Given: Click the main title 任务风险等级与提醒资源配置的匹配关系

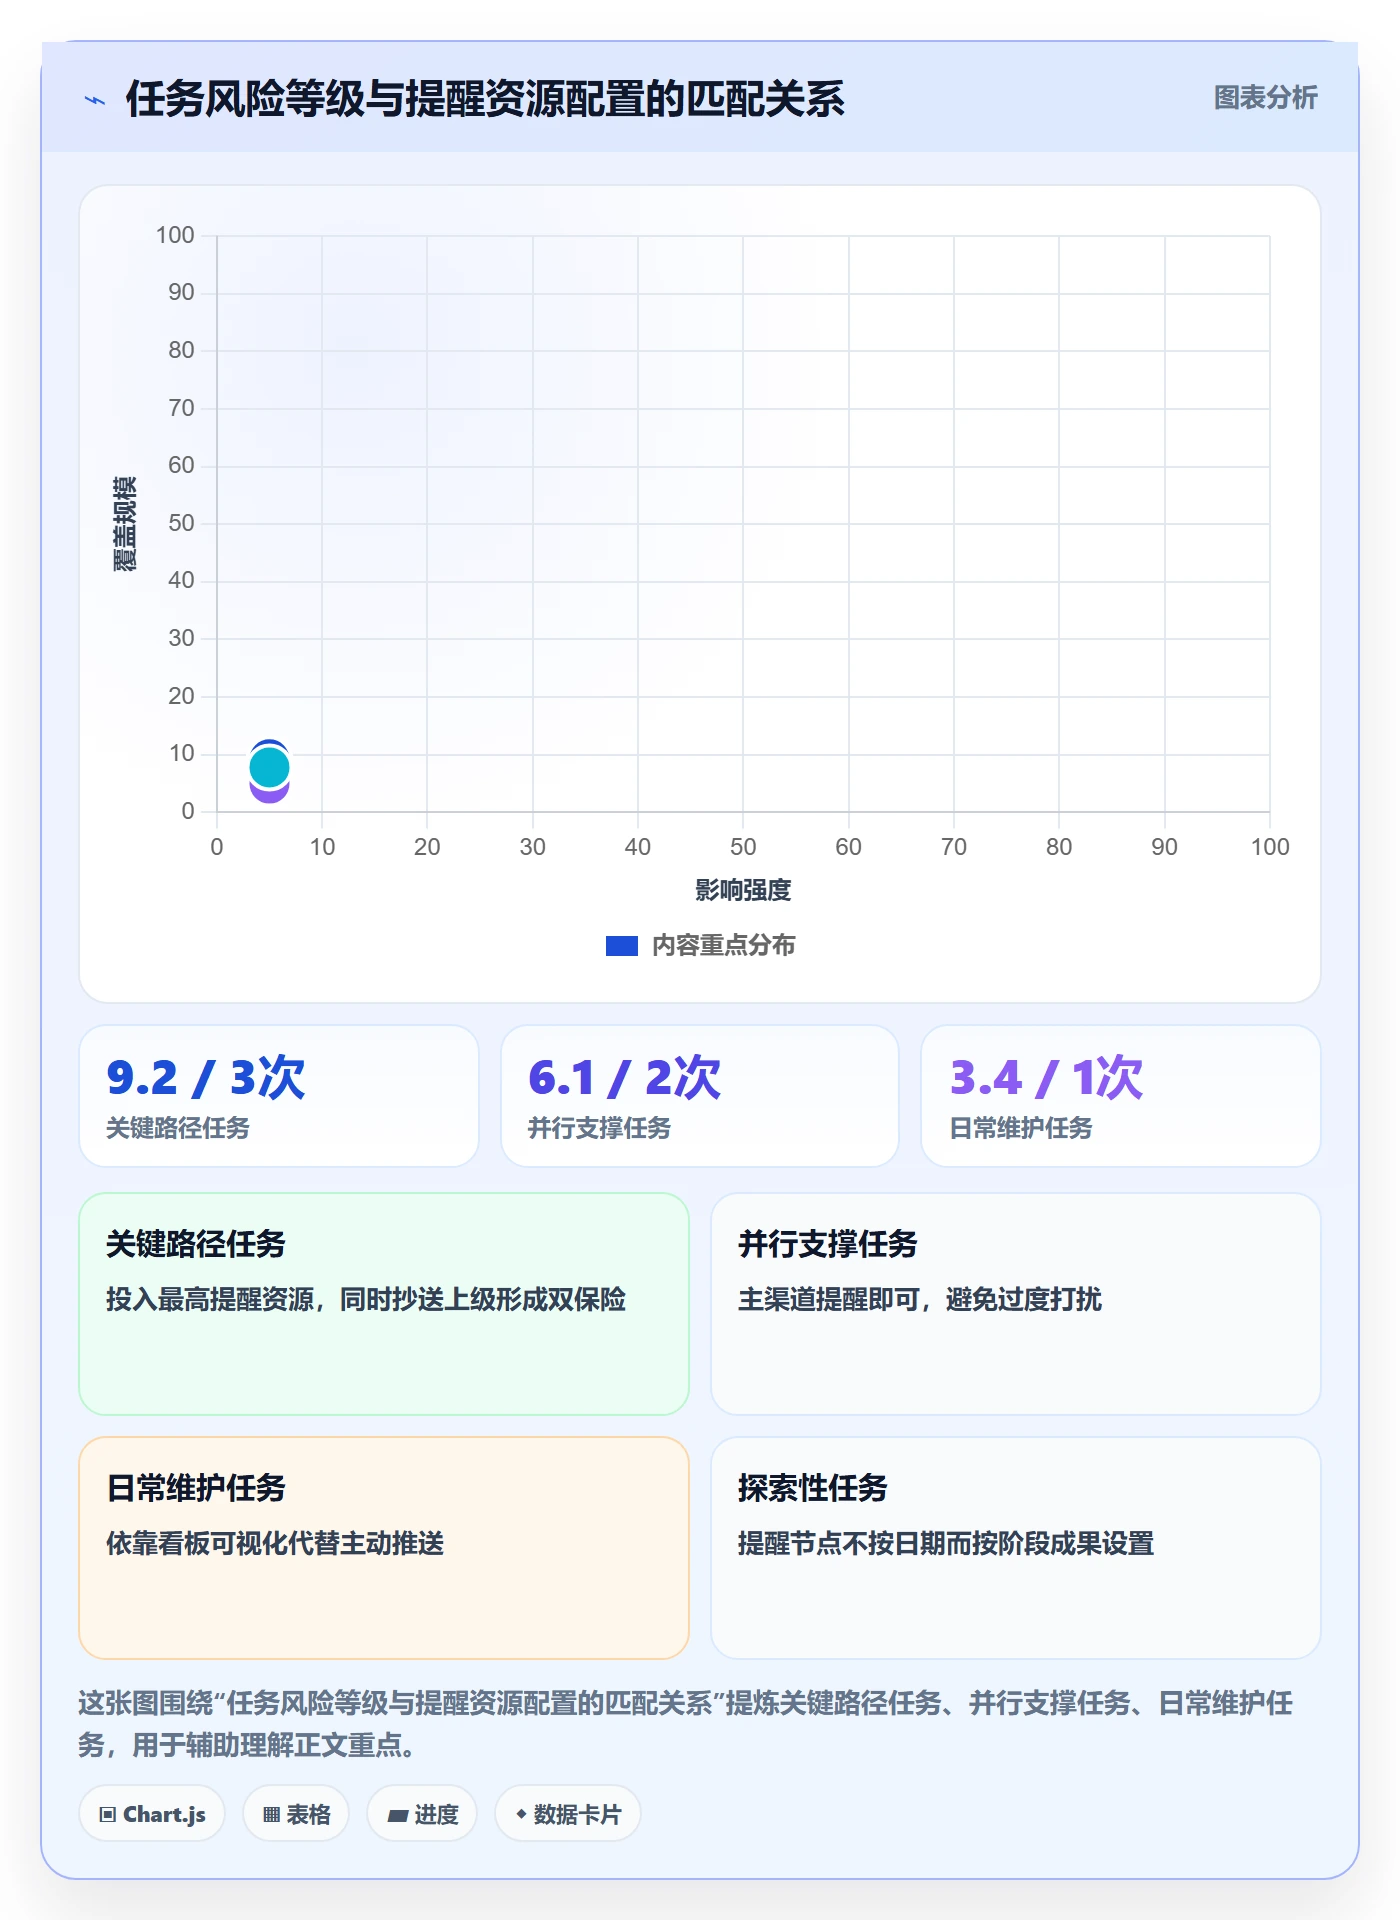Looking at the screenshot, I should 485,99.
